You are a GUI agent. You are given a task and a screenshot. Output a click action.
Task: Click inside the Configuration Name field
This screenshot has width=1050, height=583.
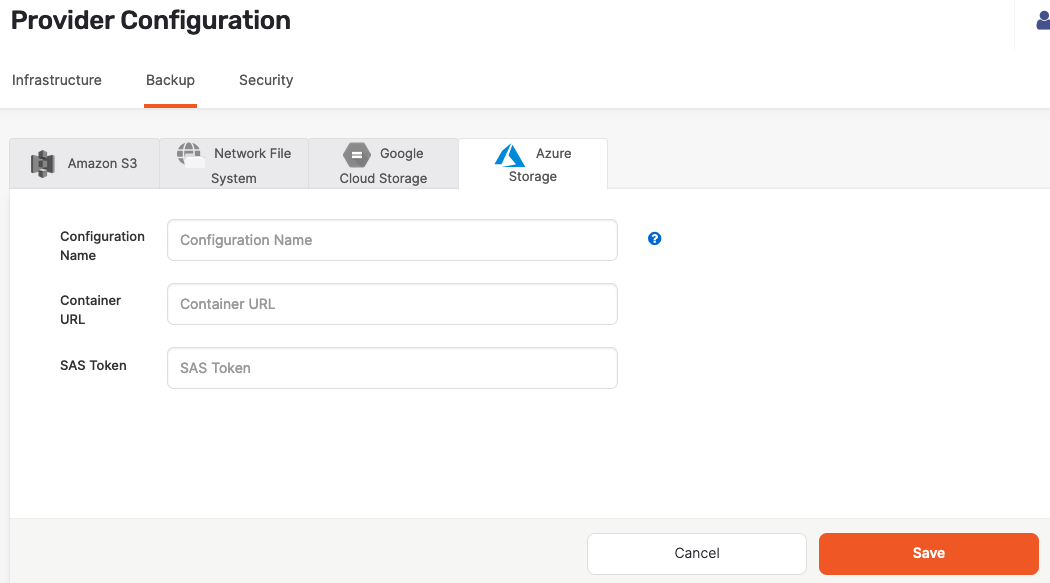tap(391, 240)
